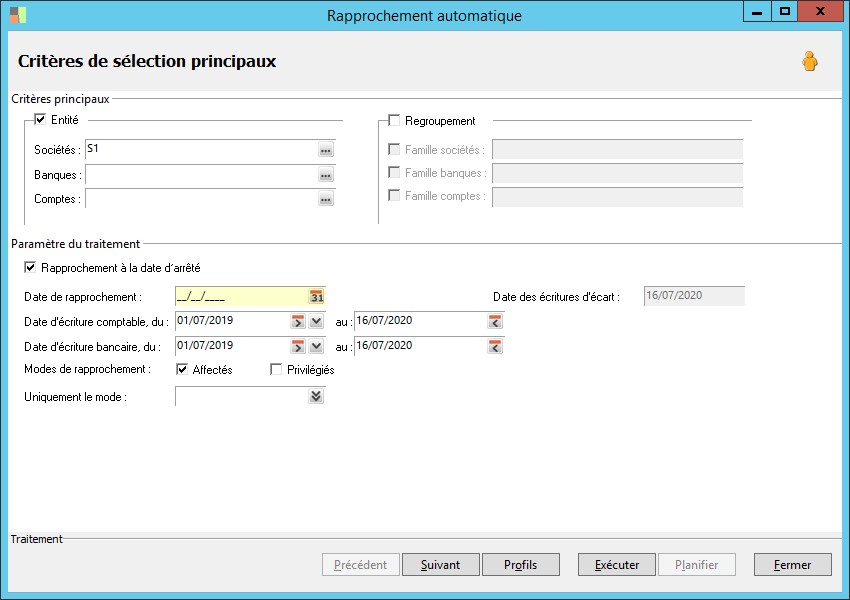Toggle the Famille banques checkbox

pos(394,172)
